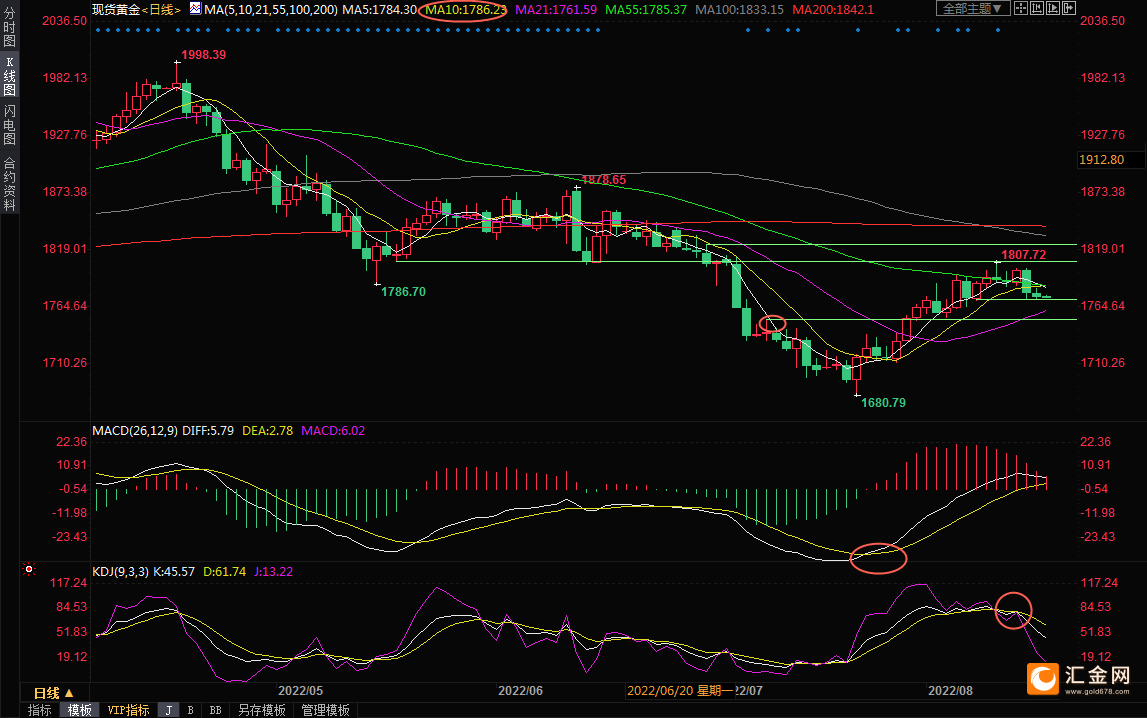This screenshot has height=718, width=1147.
Task: Select the 模板 bottom tab
Action: click(x=80, y=710)
